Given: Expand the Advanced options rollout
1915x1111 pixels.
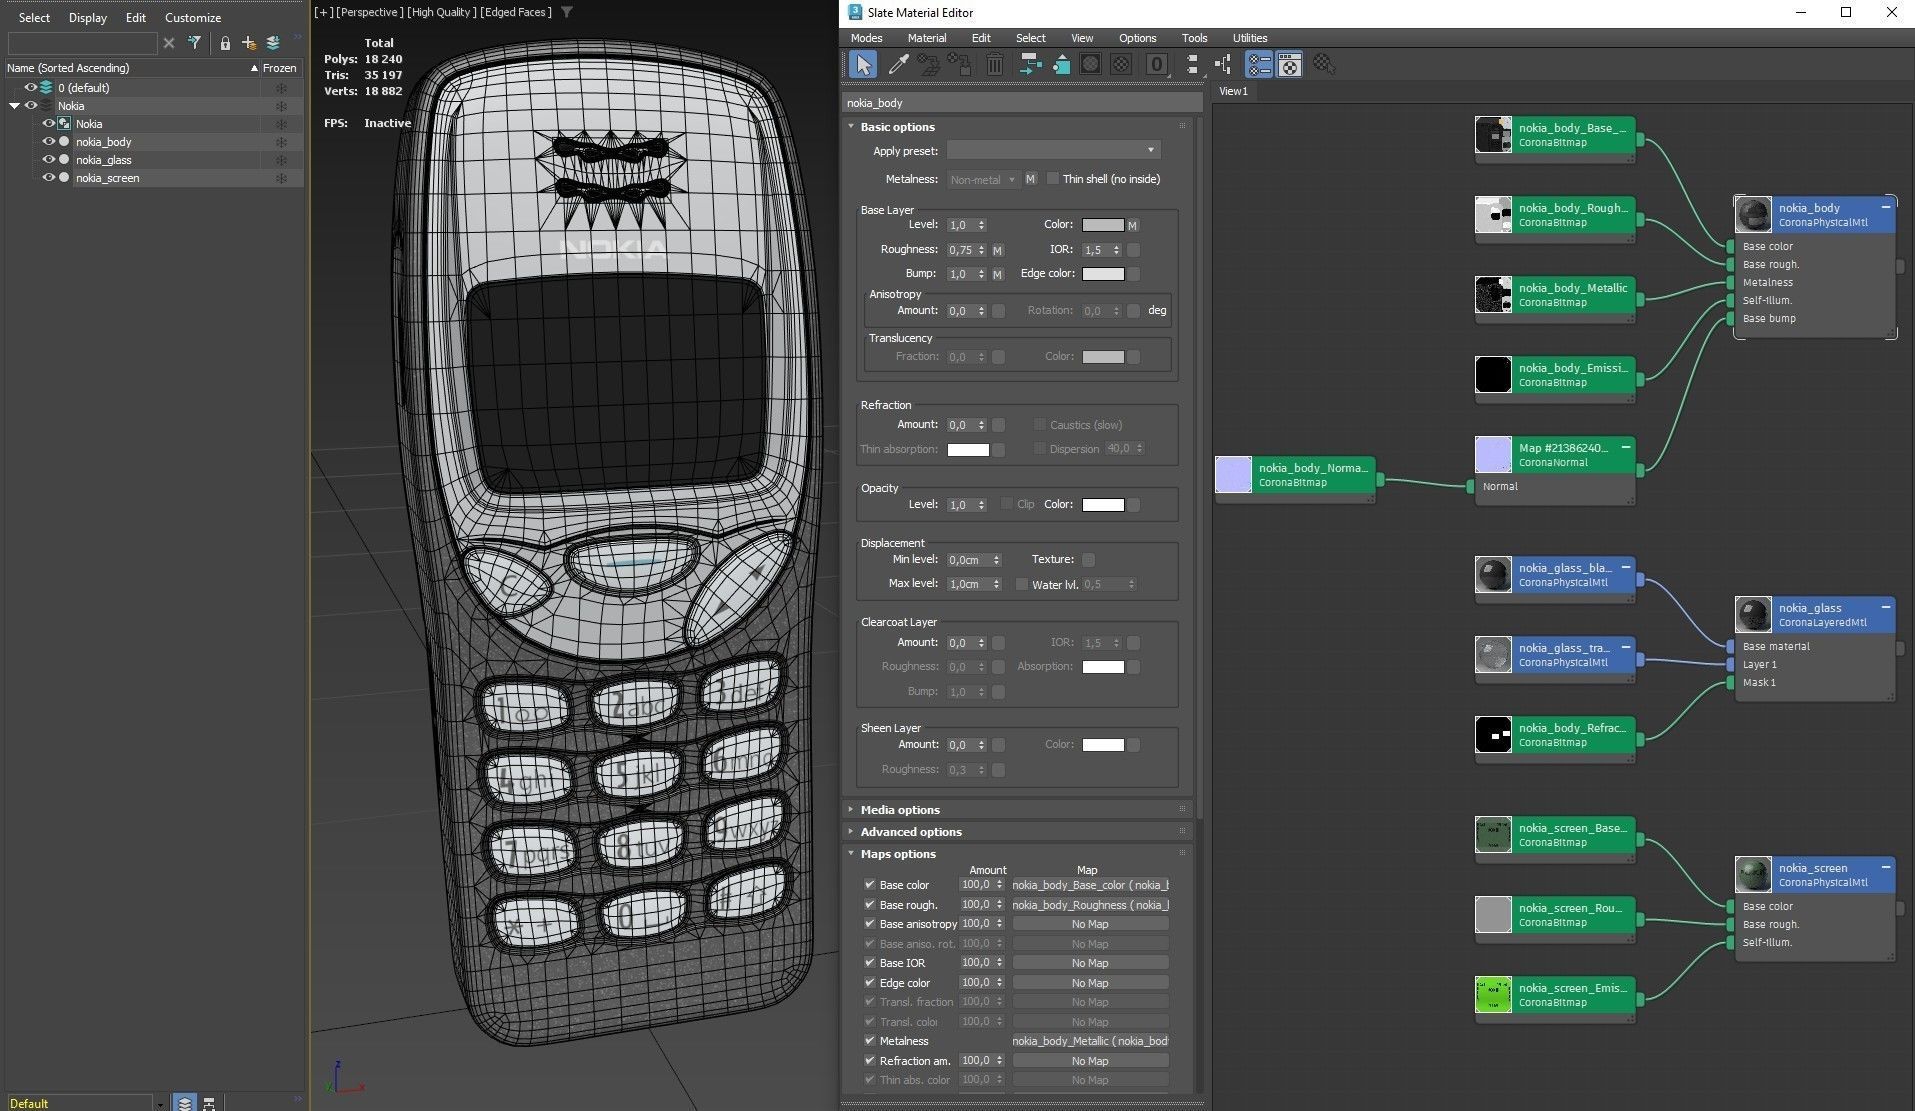Looking at the screenshot, I should 851,832.
